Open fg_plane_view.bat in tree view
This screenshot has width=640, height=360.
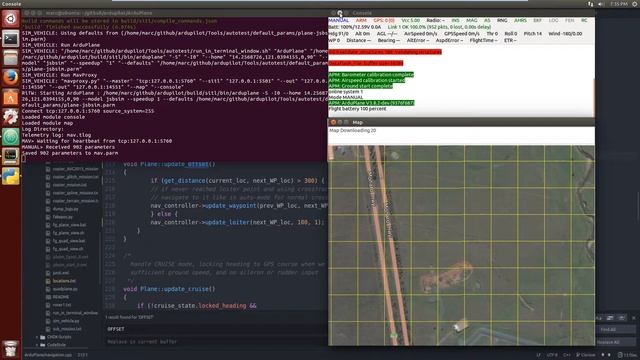point(69,225)
